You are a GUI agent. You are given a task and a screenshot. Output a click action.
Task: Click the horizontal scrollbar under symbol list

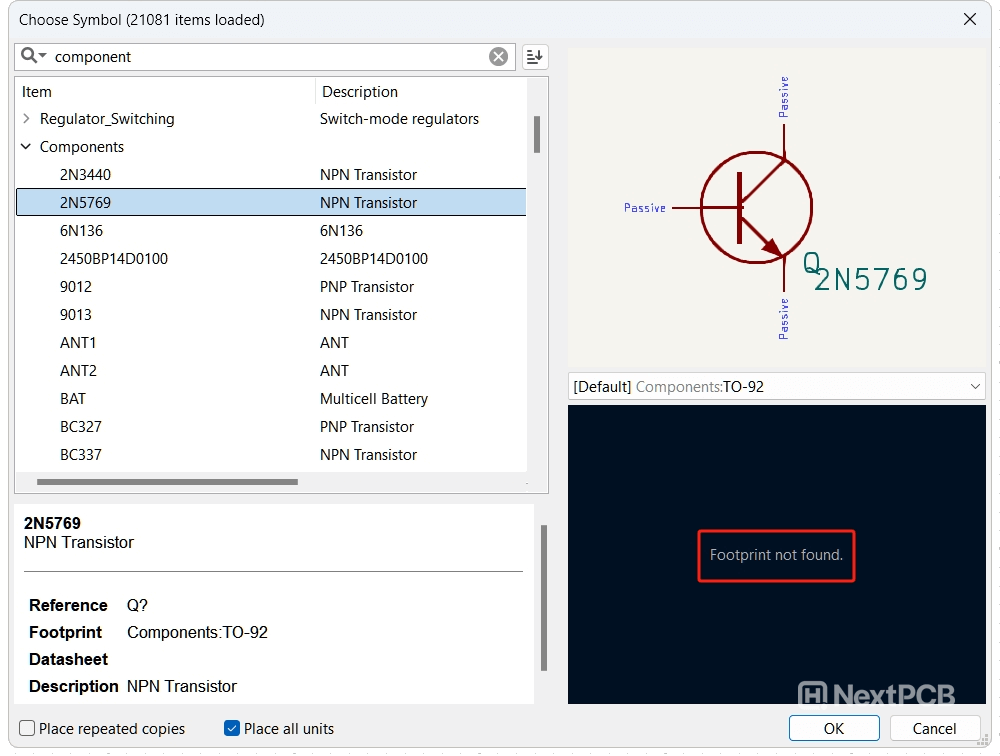[167, 482]
